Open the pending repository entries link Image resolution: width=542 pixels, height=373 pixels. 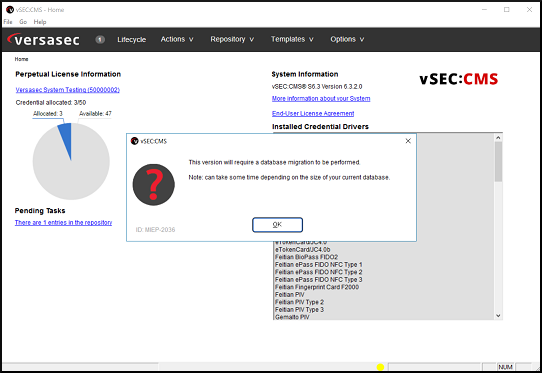(63, 222)
